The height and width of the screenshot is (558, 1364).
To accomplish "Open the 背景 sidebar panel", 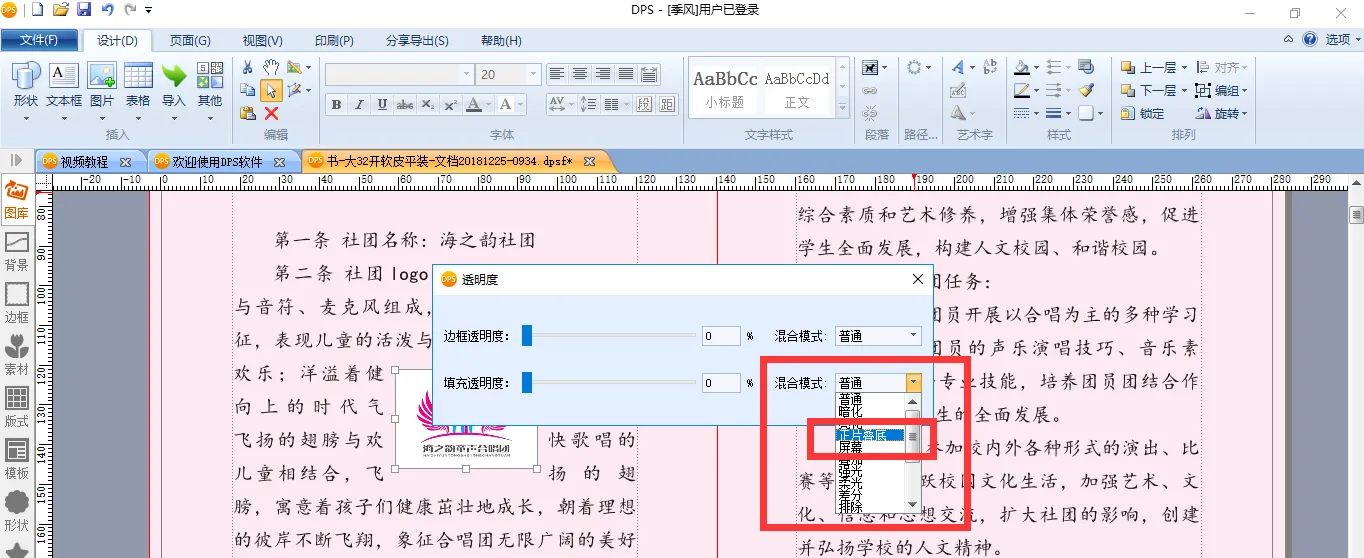I will [x=16, y=252].
